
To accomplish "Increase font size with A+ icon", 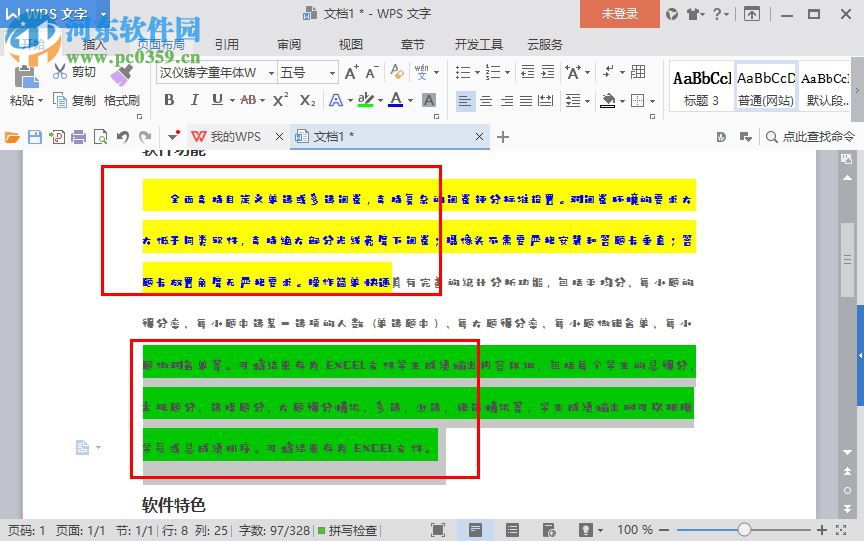I will (352, 72).
